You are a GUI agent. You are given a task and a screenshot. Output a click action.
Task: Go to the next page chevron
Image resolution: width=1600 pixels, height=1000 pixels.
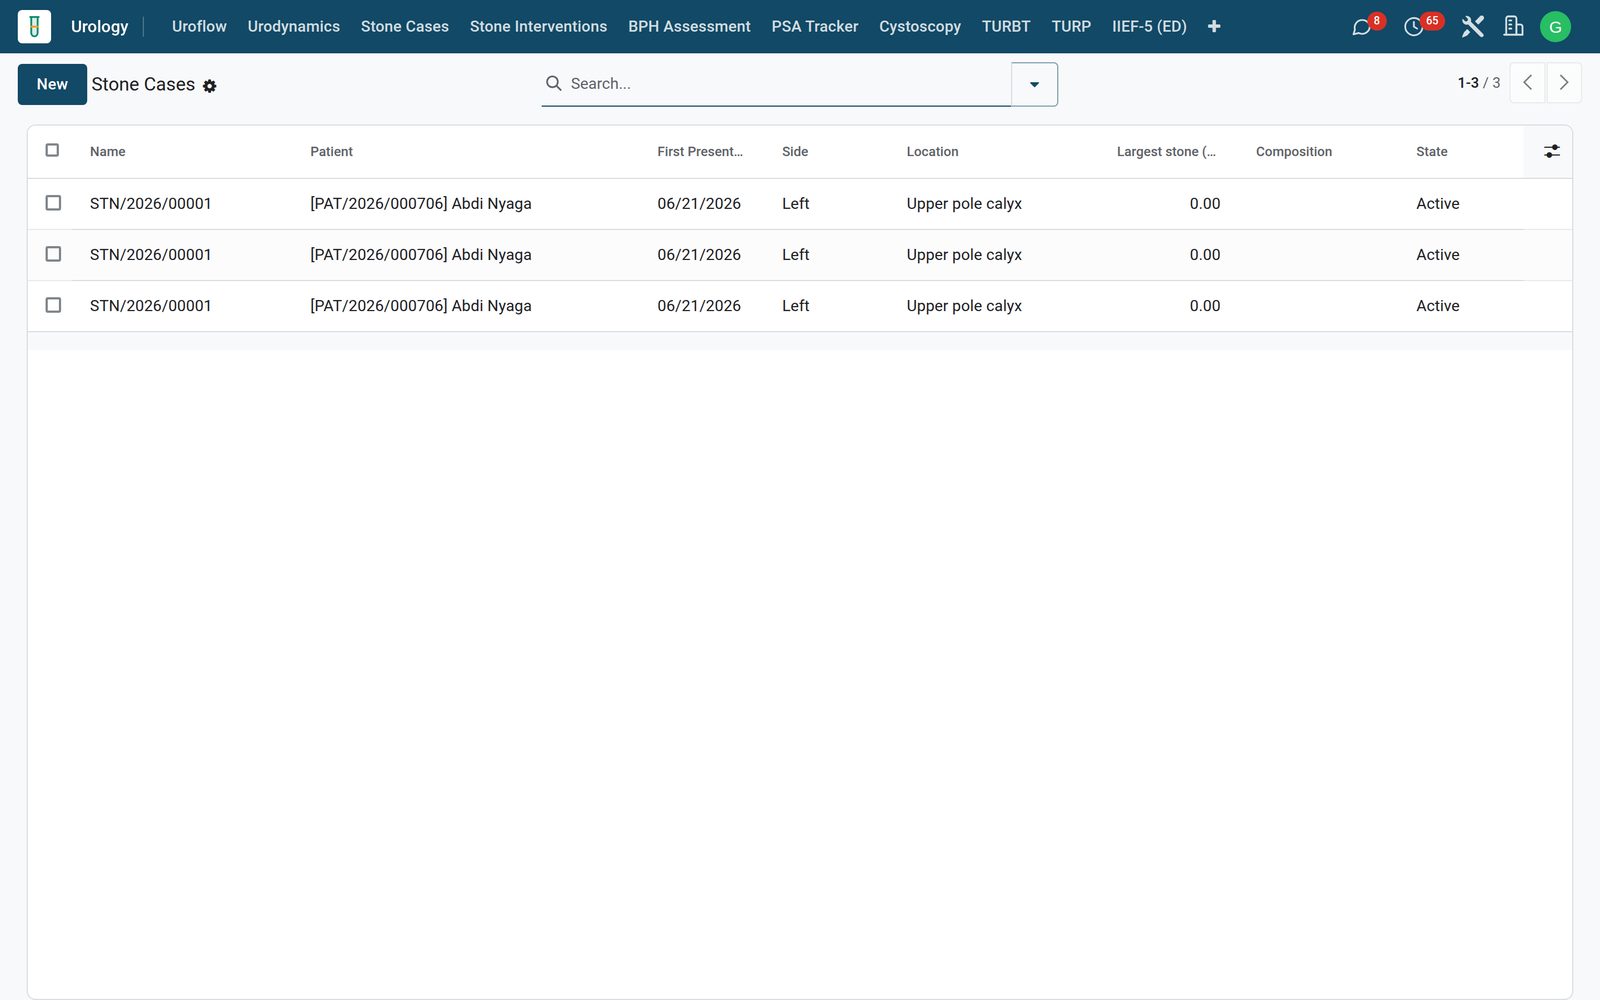point(1564,83)
